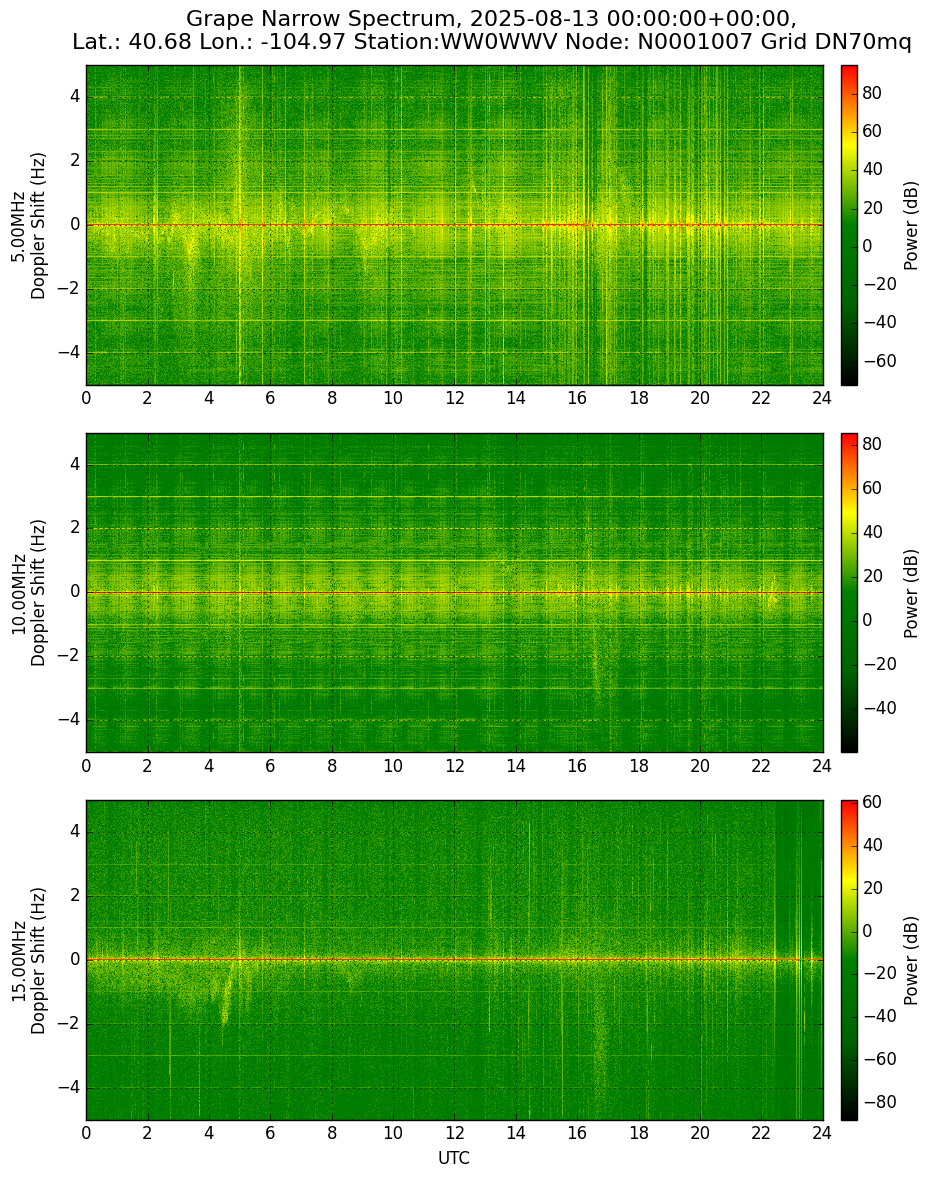Viewport: 932px width, 1178px height.
Task: Click x-axis tick '6' of 10.00MHz panel
Action: [270, 766]
